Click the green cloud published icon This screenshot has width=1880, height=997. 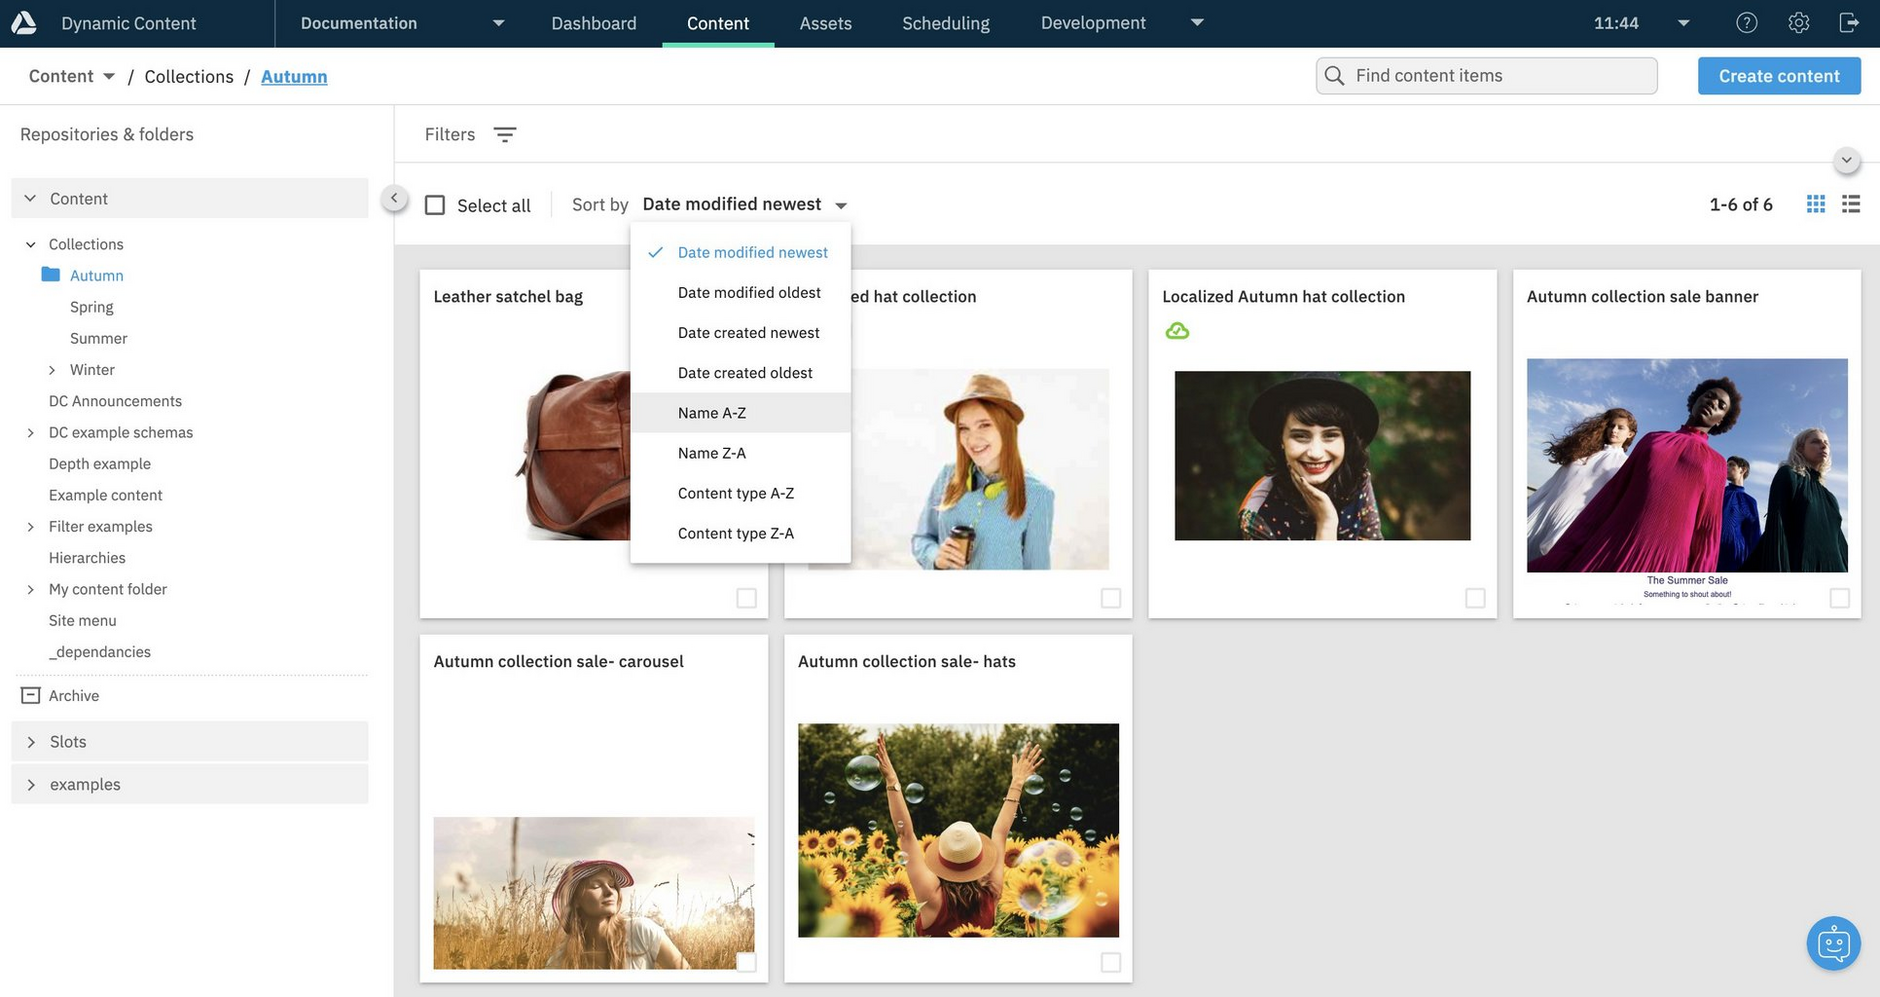(x=1177, y=331)
